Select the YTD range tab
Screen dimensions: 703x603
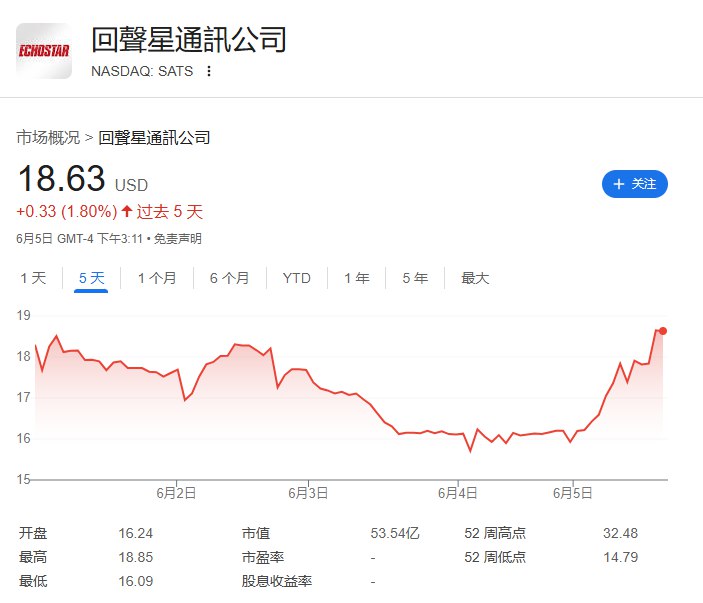pos(297,278)
